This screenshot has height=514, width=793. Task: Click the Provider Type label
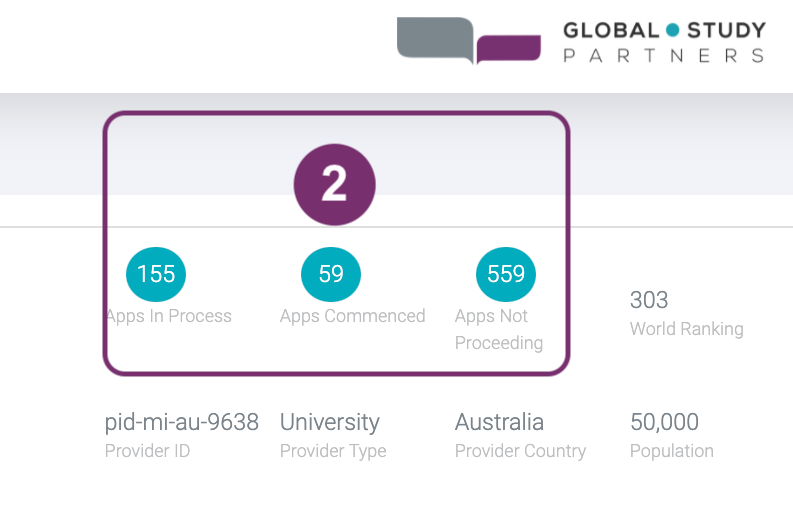click(333, 451)
